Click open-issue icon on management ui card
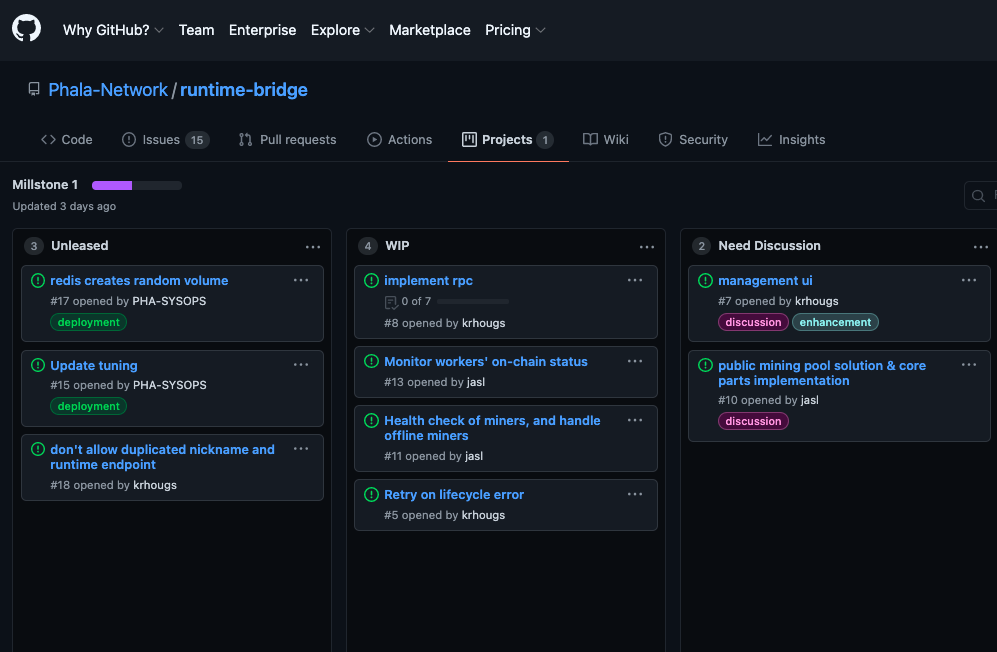 tap(705, 281)
